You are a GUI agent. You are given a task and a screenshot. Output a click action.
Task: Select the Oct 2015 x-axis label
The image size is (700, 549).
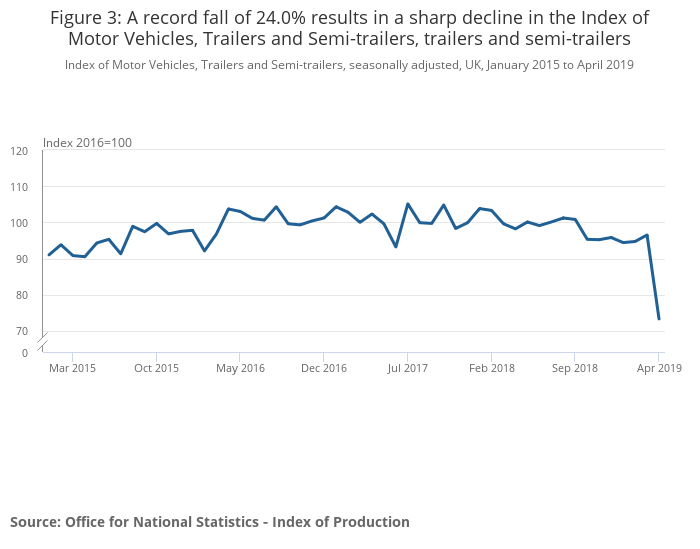point(157,368)
